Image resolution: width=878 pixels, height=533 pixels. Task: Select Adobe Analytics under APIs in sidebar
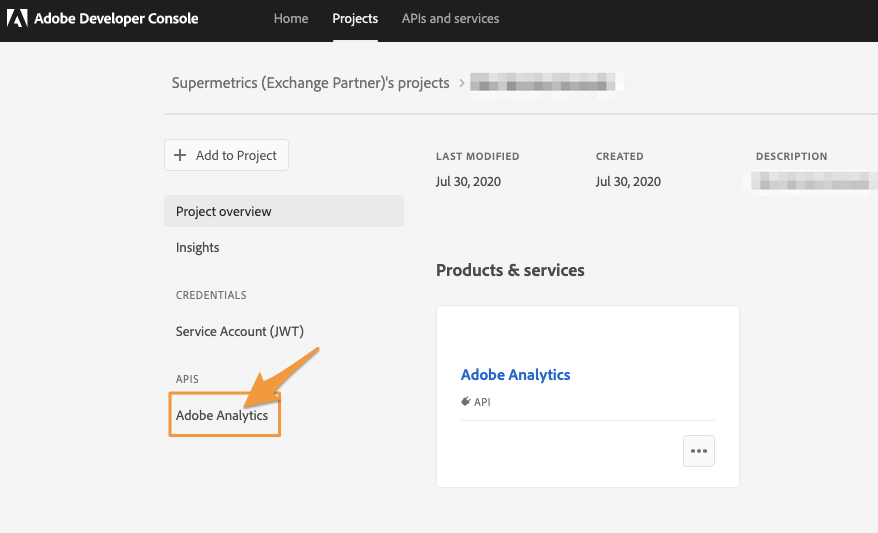(x=222, y=416)
